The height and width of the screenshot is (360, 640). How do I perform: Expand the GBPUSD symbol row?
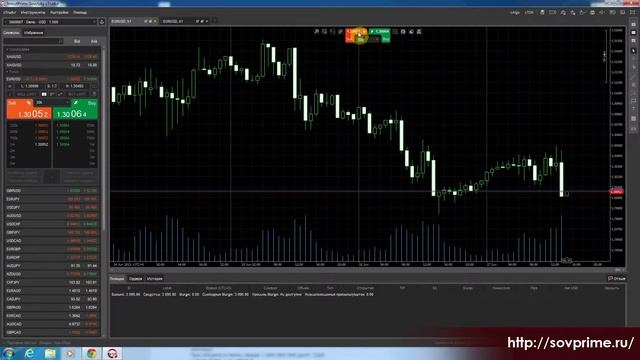point(52,191)
